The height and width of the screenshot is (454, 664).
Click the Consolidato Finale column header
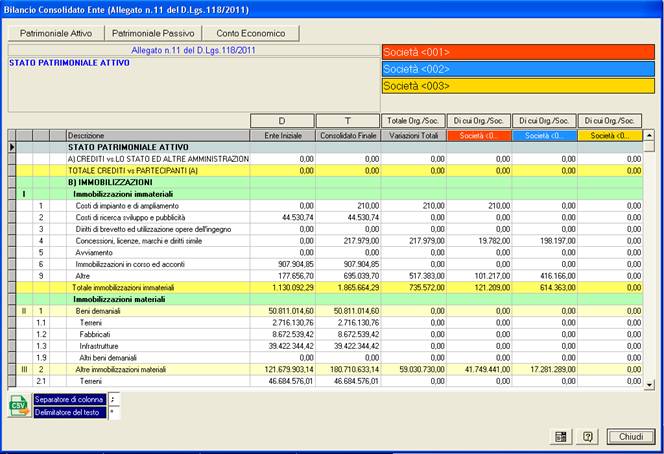348,136
